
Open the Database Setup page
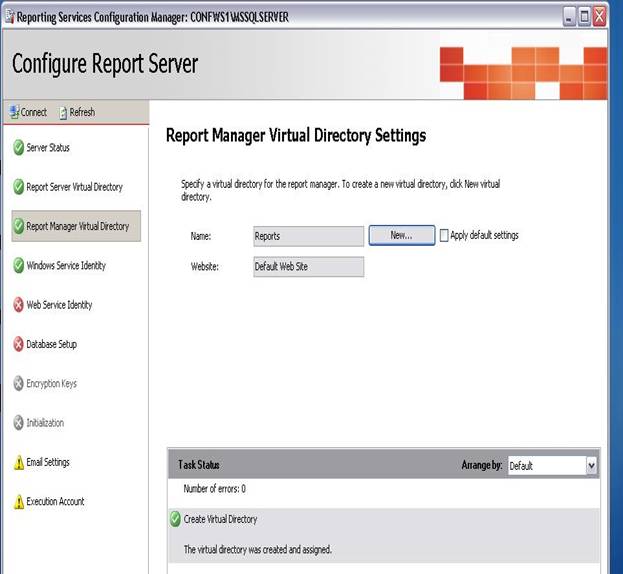coord(51,344)
